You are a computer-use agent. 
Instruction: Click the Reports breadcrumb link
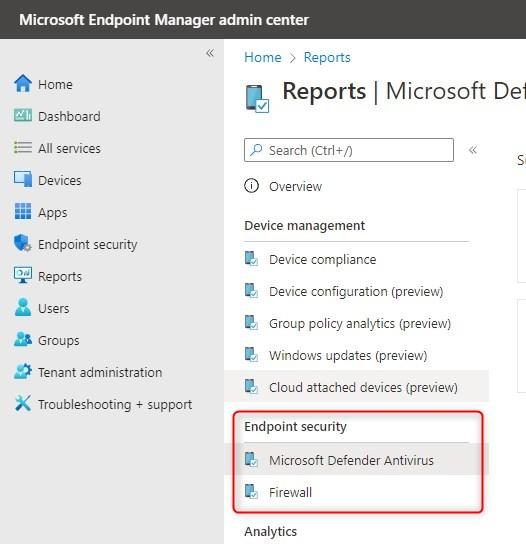pyautogui.click(x=327, y=57)
